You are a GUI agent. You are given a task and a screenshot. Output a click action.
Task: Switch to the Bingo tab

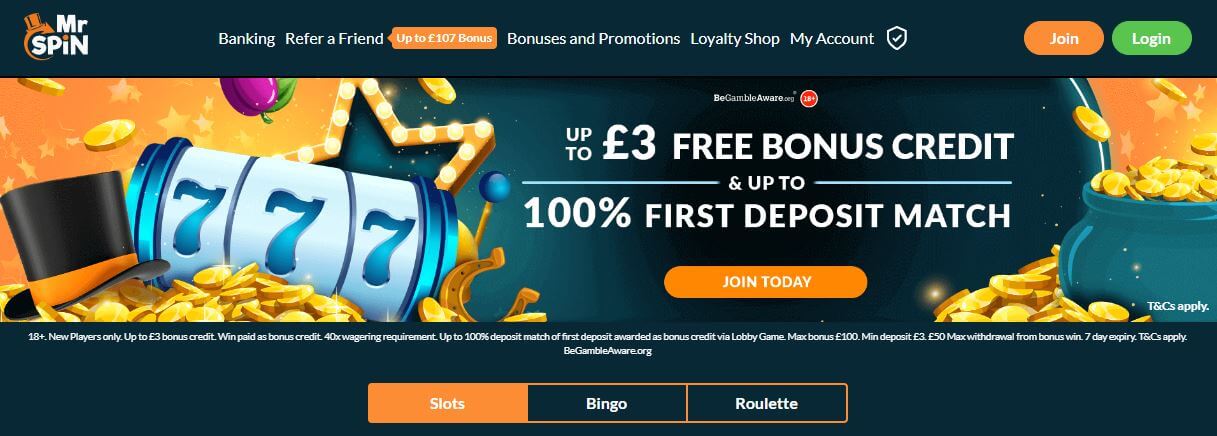pyautogui.click(x=607, y=404)
